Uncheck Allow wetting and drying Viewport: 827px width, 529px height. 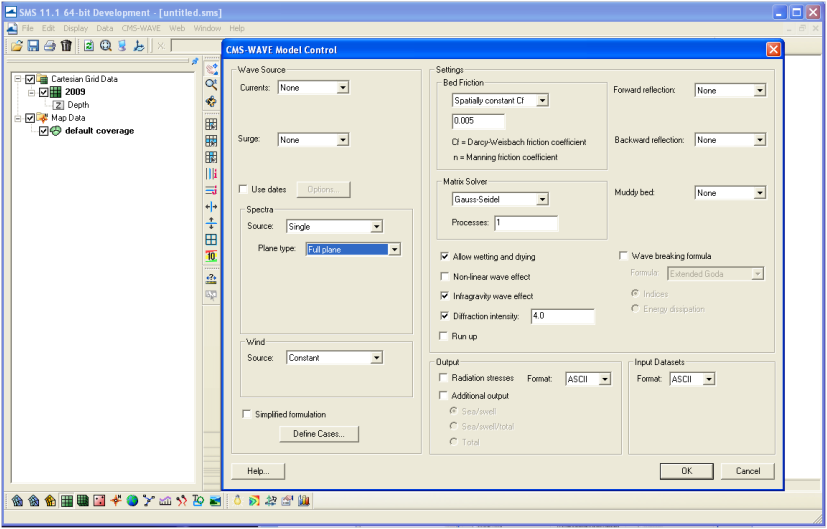pyautogui.click(x=445, y=256)
